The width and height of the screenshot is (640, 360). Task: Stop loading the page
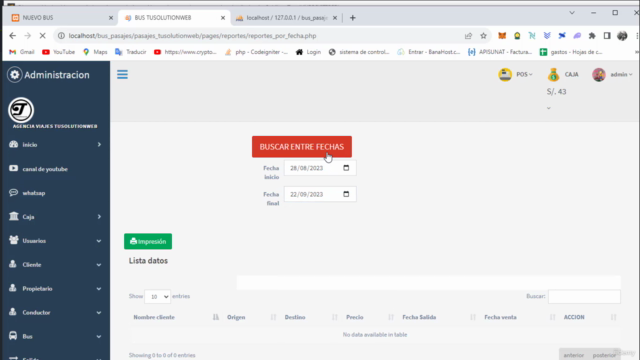coord(42,36)
